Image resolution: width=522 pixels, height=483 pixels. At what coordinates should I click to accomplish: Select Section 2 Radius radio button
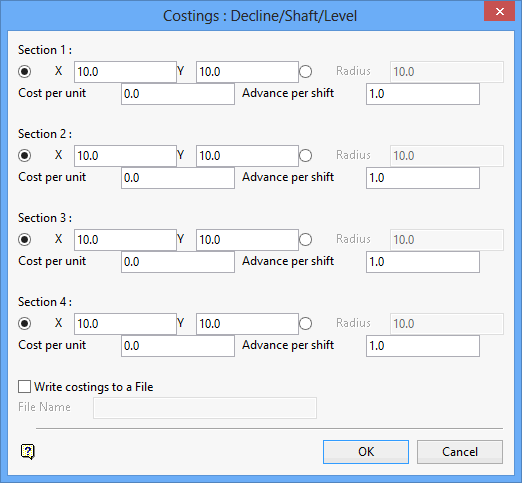pos(305,155)
